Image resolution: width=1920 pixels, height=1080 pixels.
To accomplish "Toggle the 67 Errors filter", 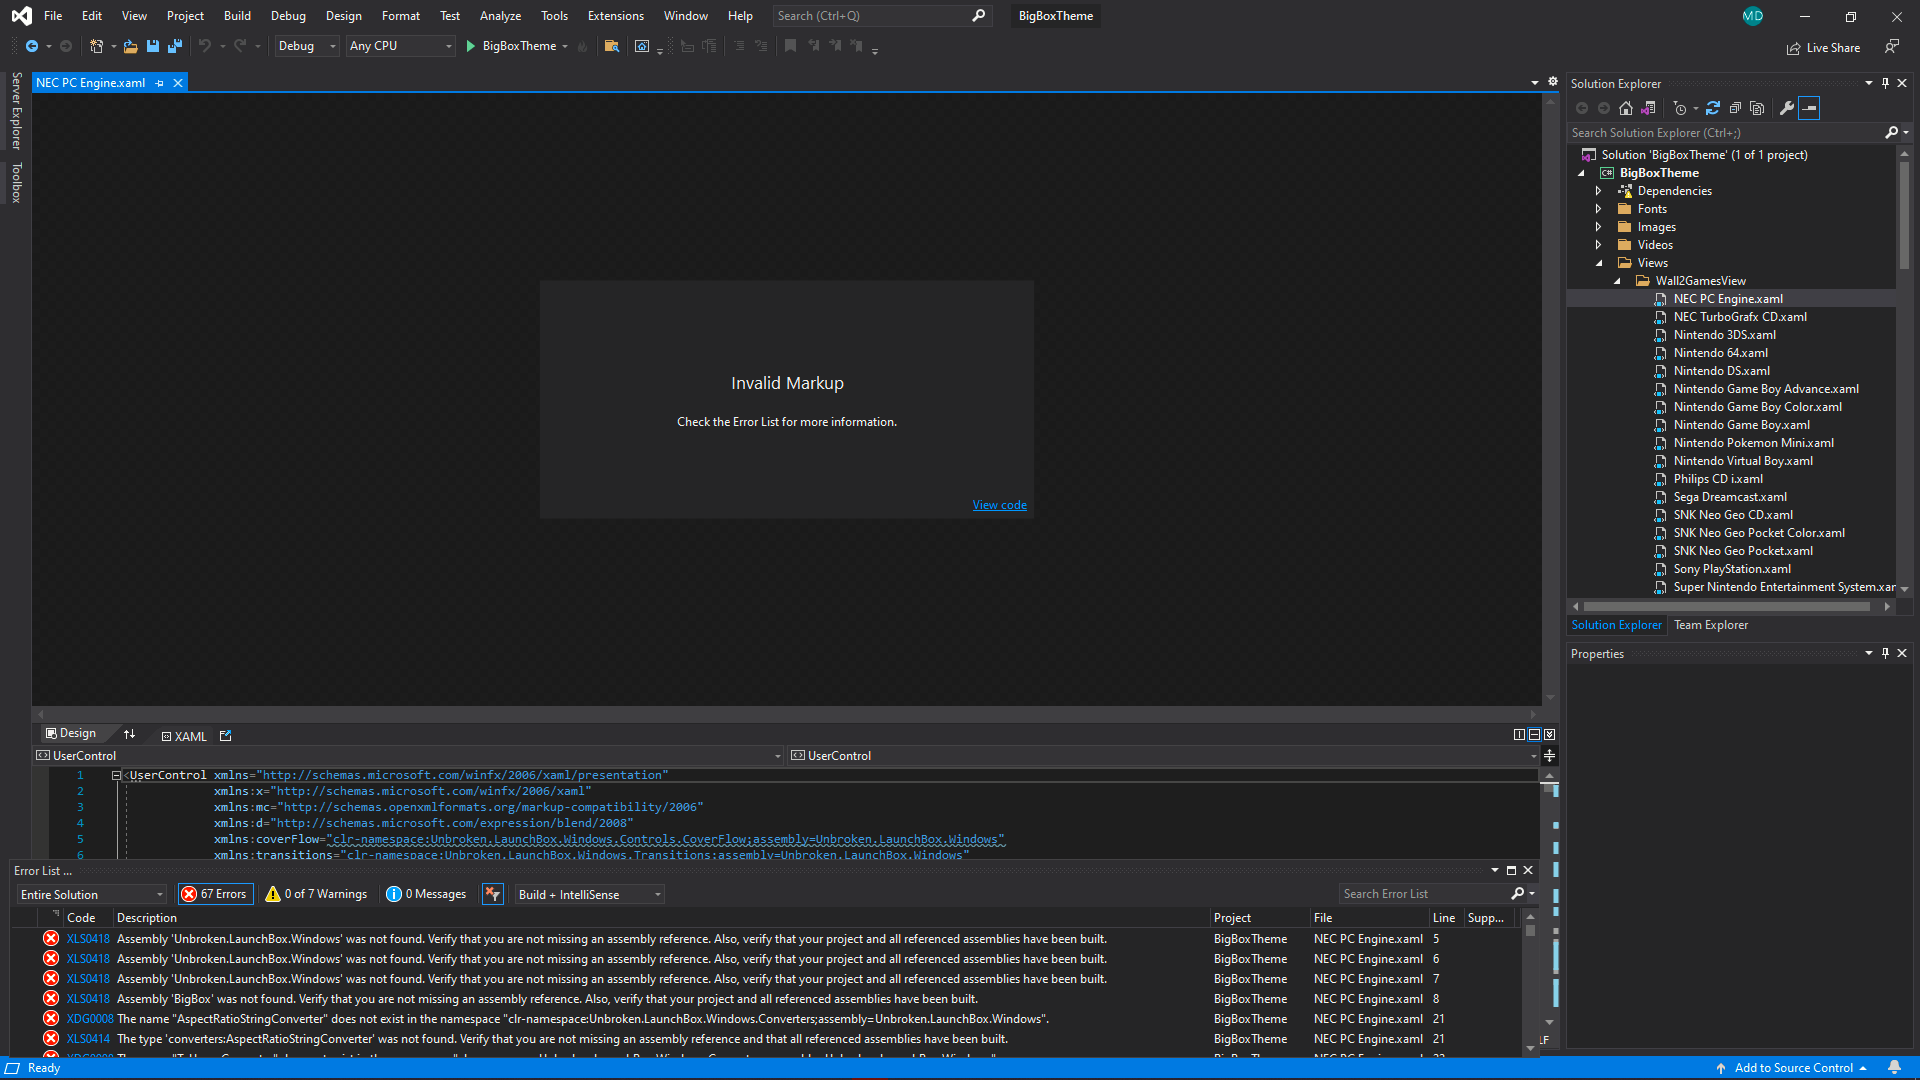I will pyautogui.click(x=215, y=894).
